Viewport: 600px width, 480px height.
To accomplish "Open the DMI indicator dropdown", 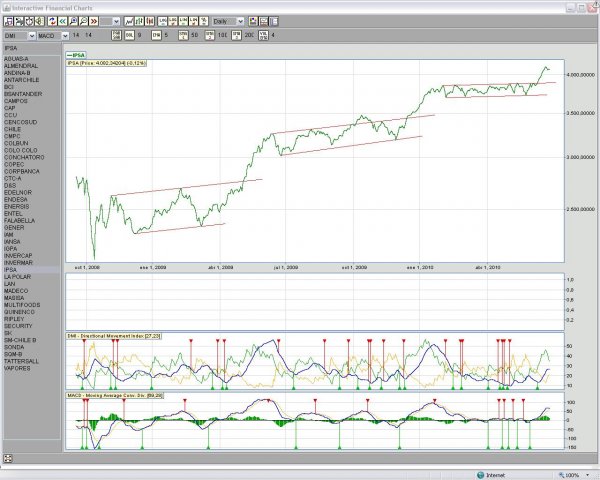I will pos(32,36).
